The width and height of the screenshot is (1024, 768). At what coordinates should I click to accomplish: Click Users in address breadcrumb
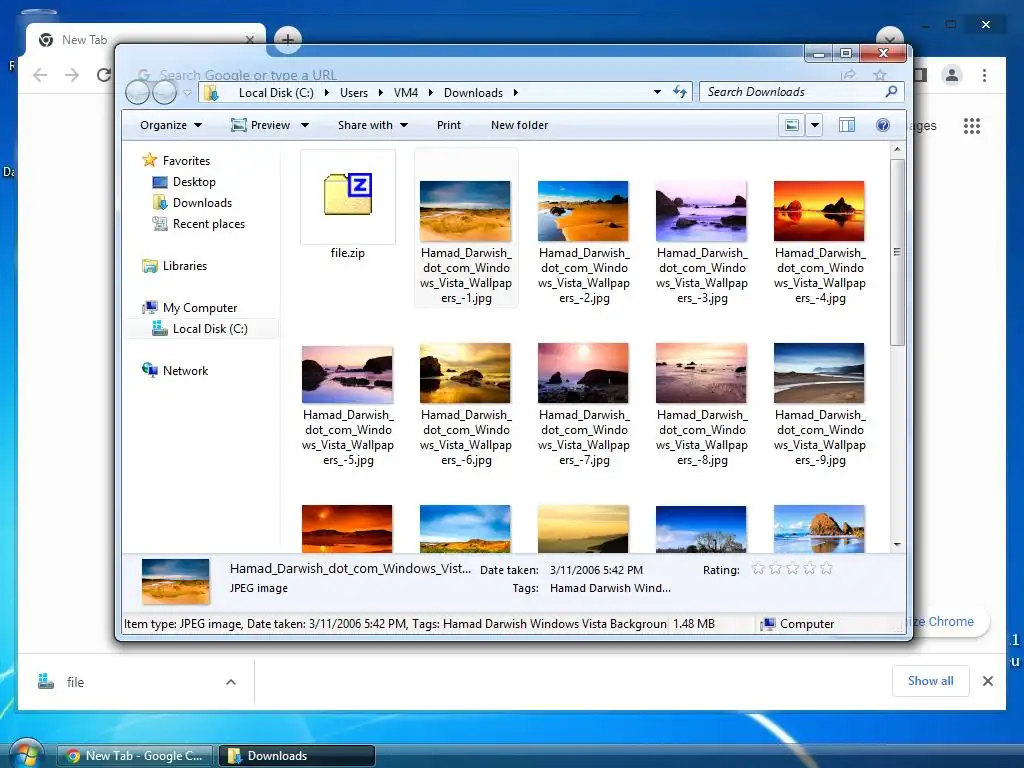click(354, 93)
